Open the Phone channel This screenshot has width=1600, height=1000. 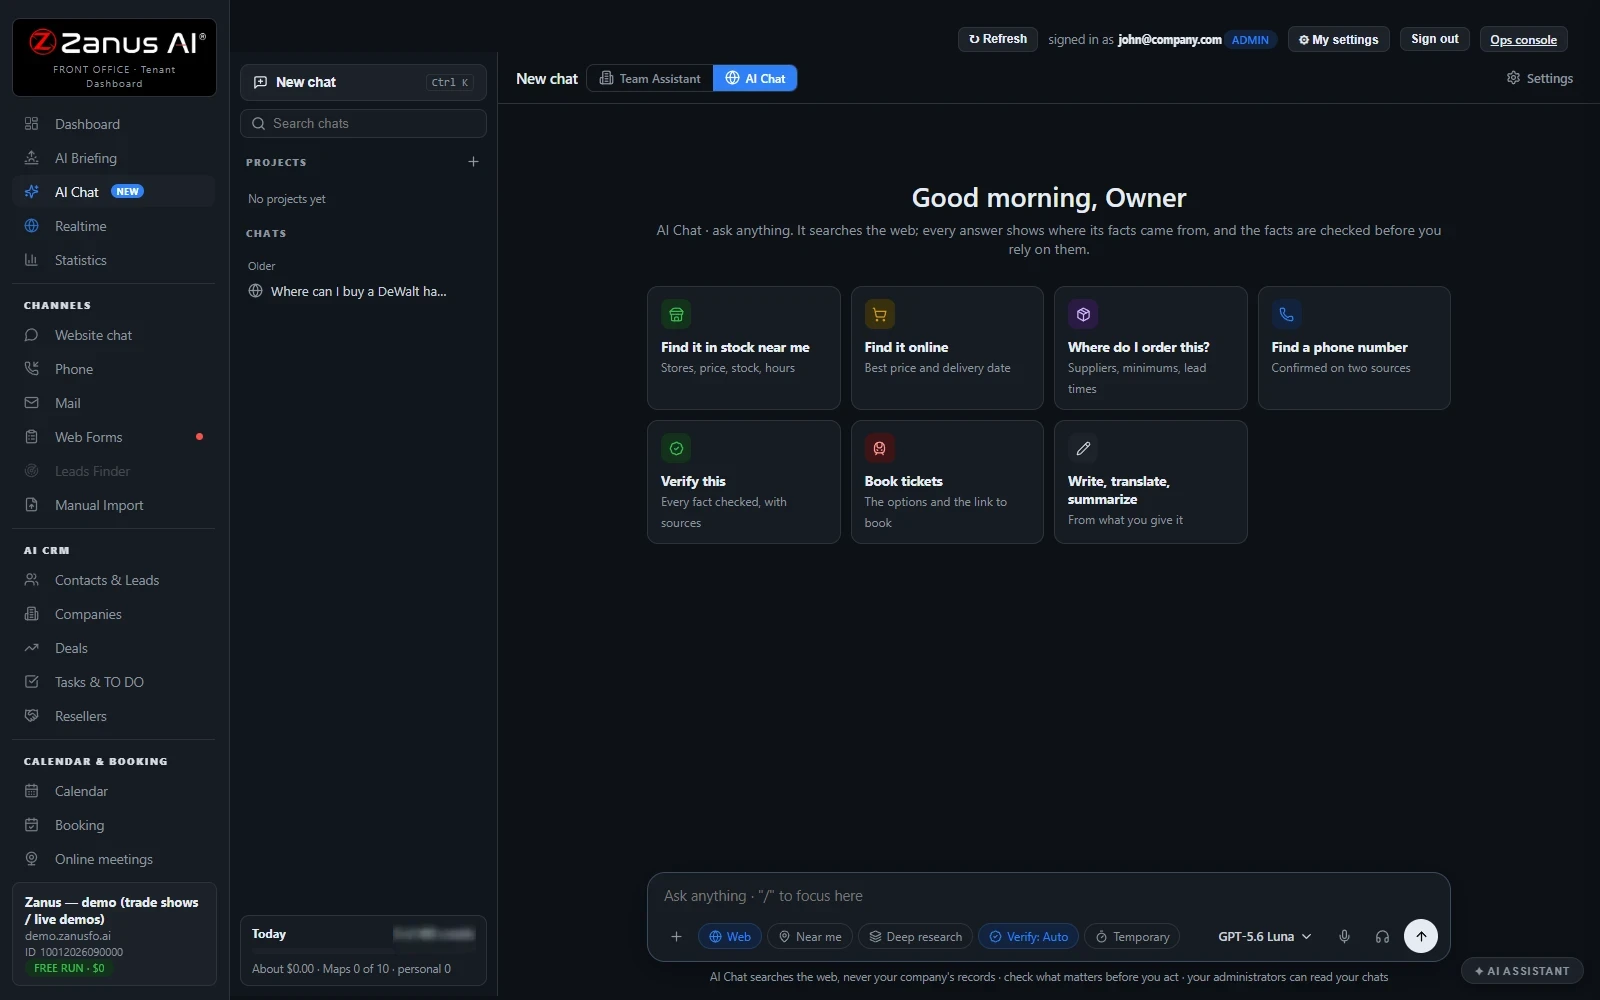click(x=113, y=369)
